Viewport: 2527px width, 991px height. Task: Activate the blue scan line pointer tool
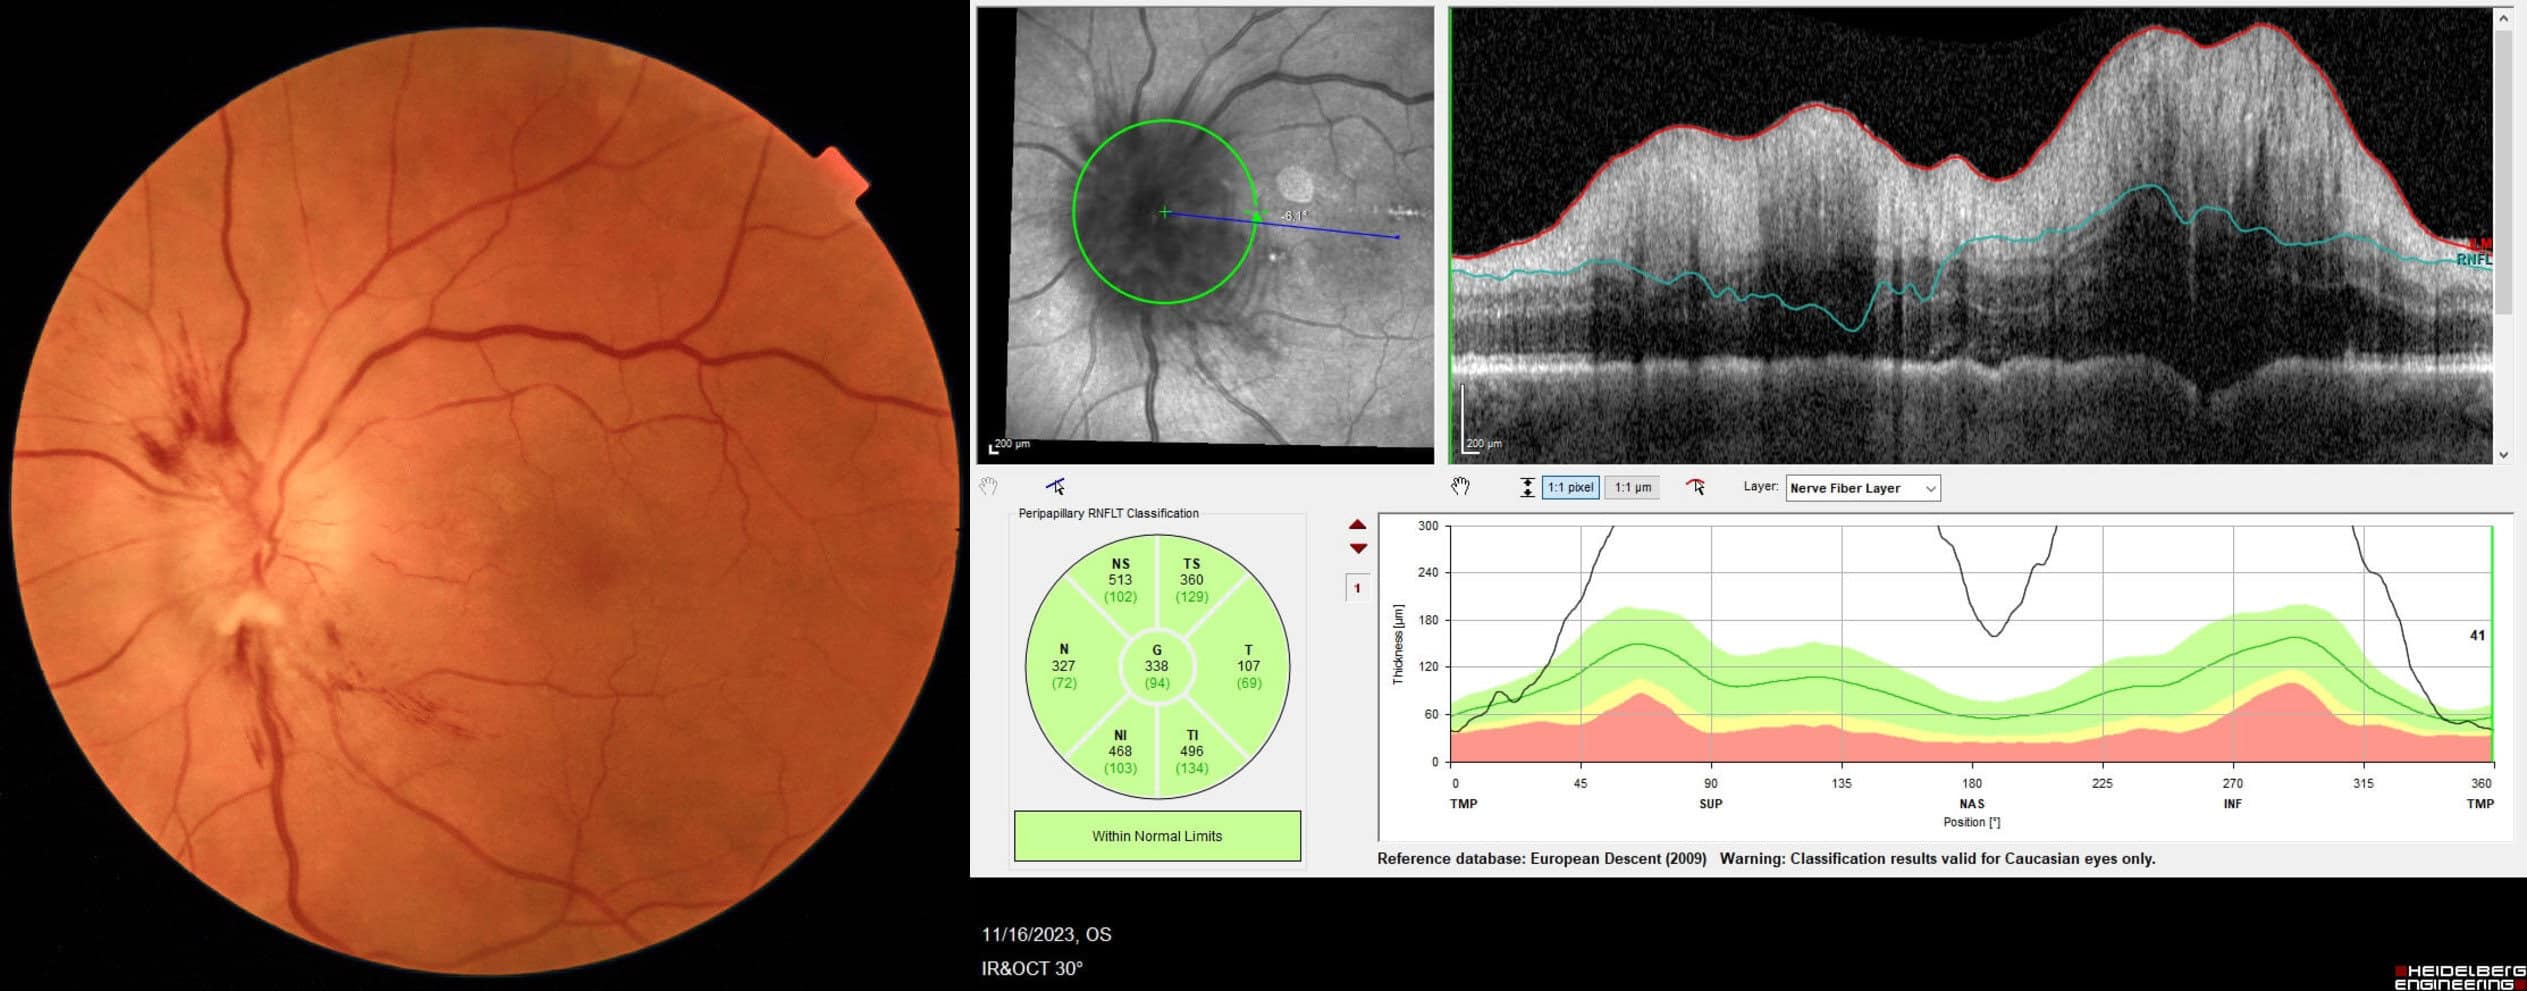coord(1055,487)
